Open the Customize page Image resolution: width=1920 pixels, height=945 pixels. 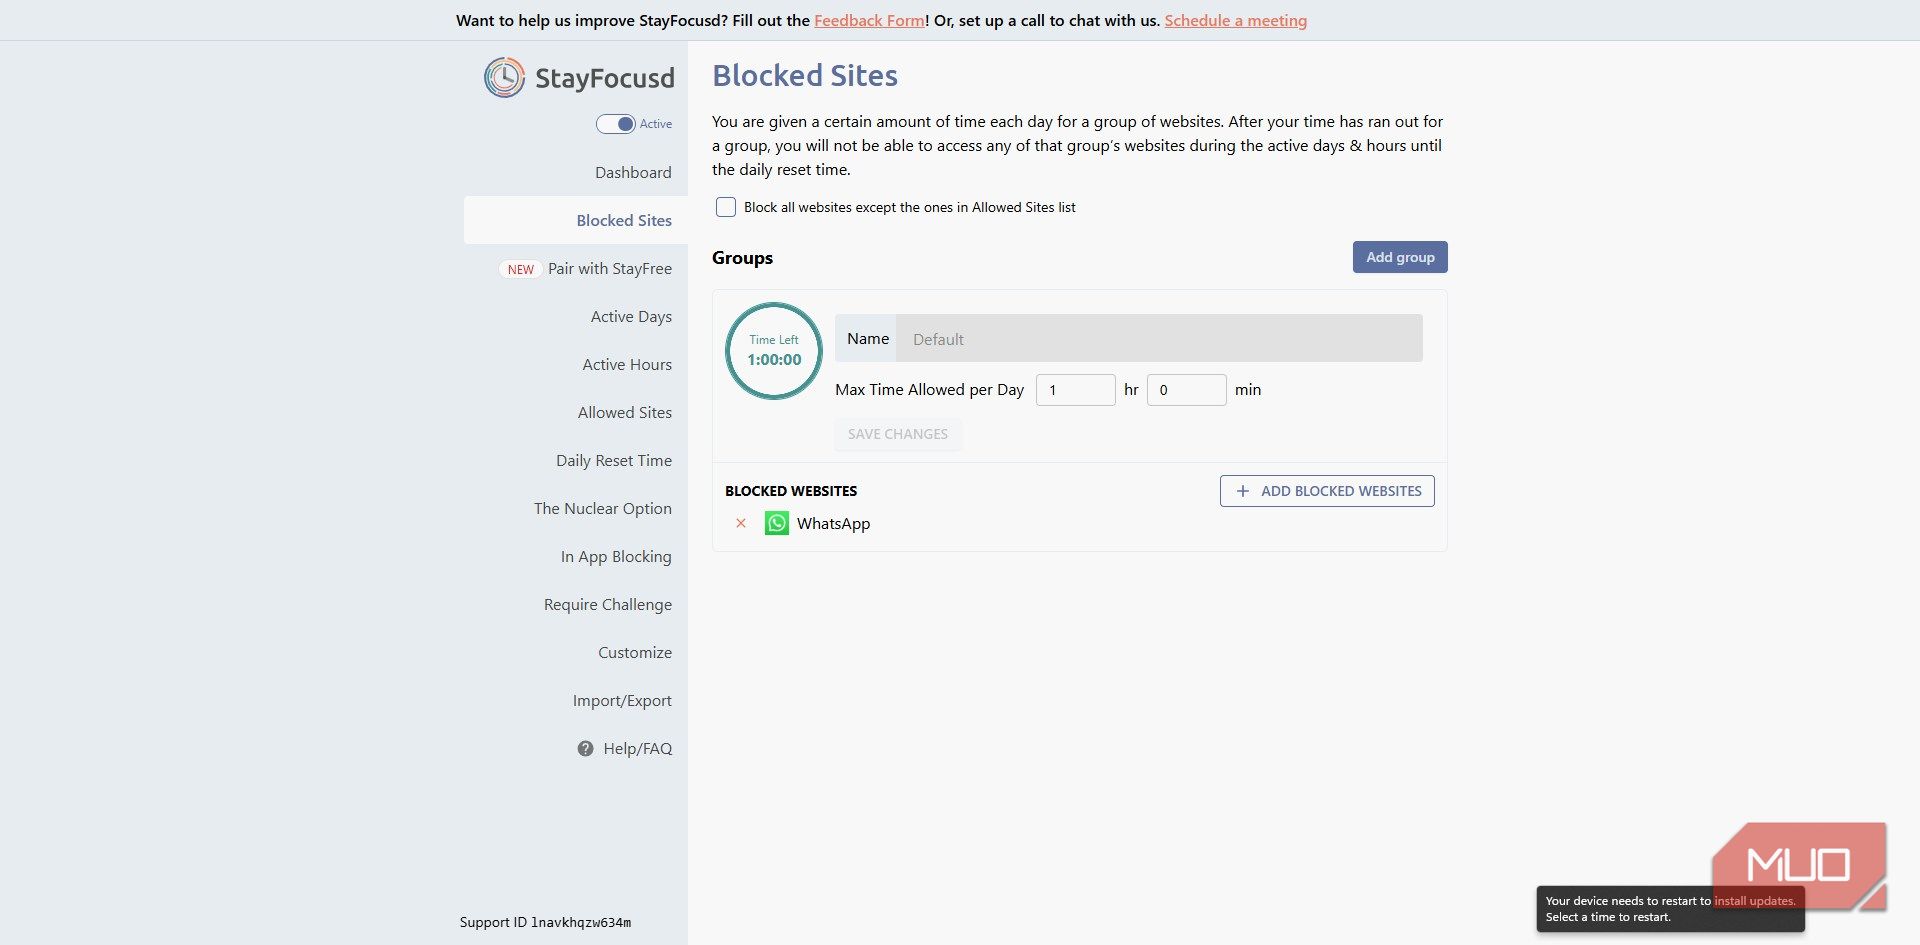(x=635, y=652)
